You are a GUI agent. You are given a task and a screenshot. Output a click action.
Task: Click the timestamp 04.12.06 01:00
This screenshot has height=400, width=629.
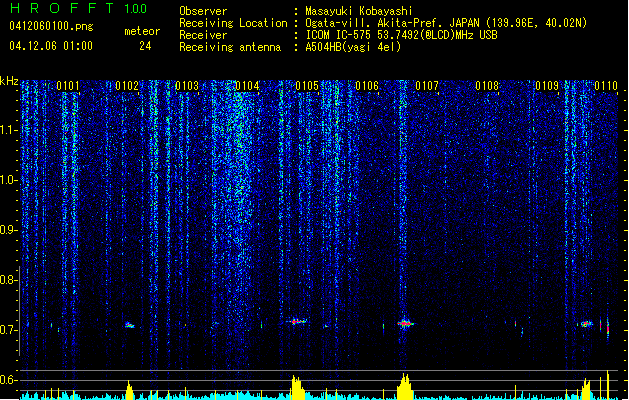[51, 46]
